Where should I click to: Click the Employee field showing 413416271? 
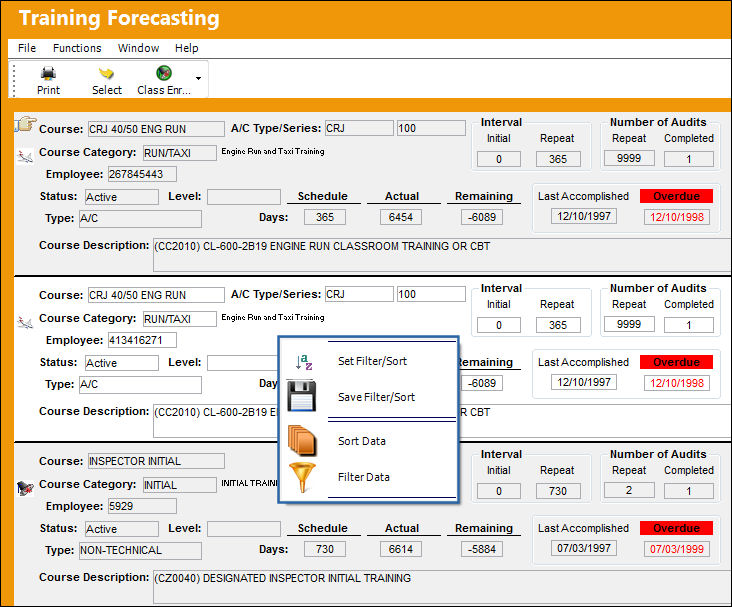142,340
